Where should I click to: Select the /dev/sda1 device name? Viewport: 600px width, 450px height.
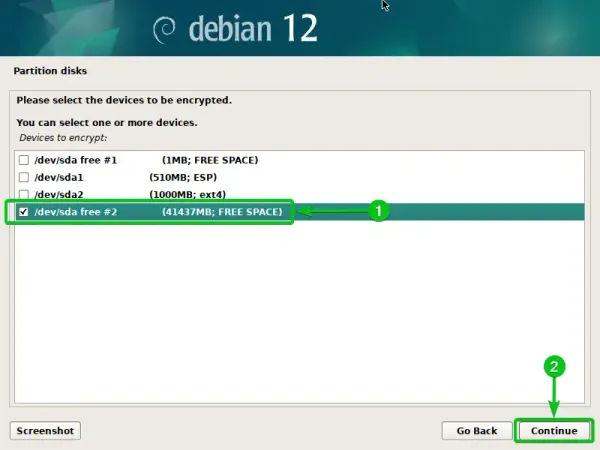tap(59, 177)
